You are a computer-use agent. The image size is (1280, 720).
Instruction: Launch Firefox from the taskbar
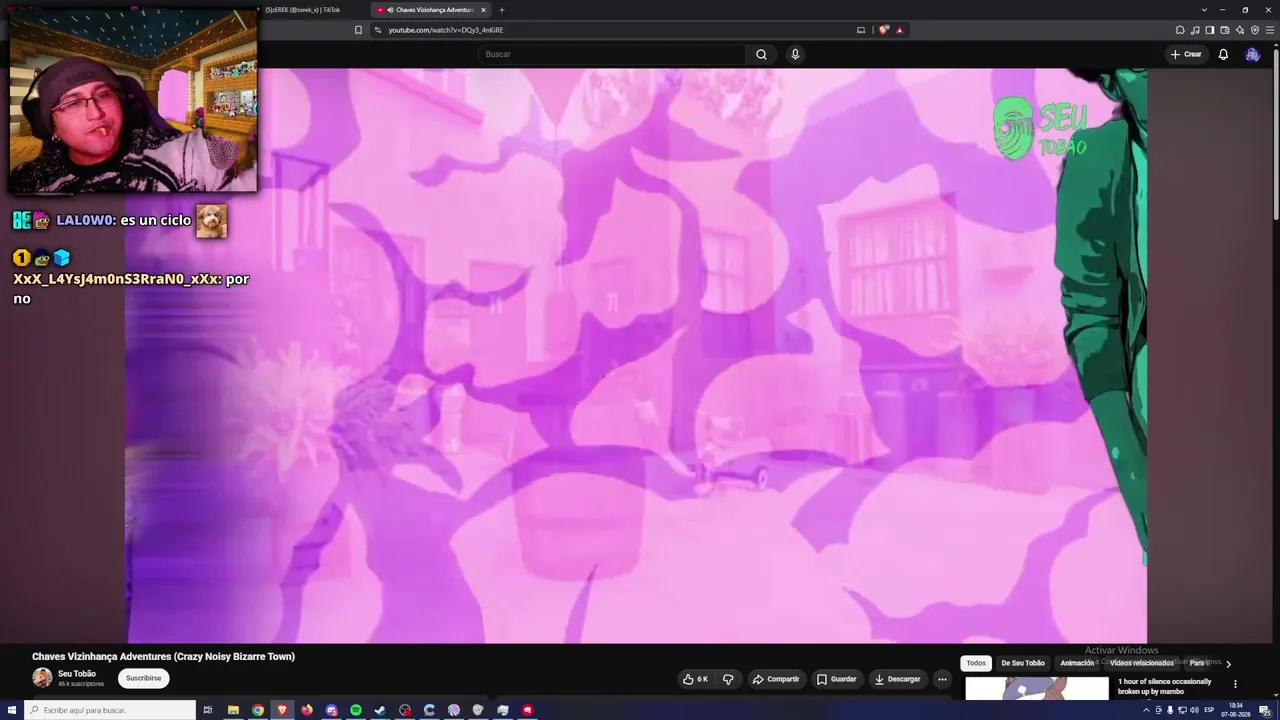(x=307, y=710)
